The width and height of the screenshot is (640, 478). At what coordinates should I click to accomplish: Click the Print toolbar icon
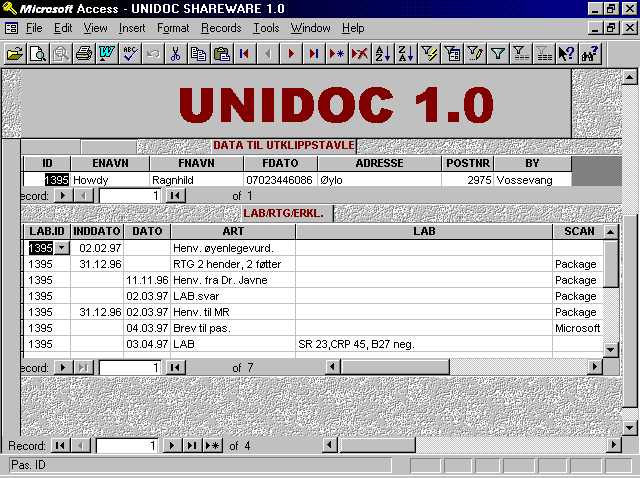pyautogui.click(x=84, y=54)
